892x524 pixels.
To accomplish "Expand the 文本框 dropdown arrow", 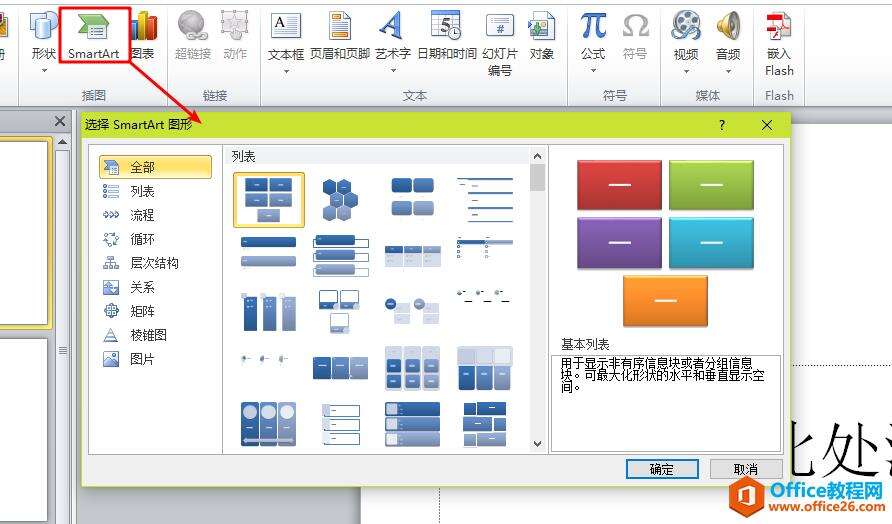I will 286,71.
